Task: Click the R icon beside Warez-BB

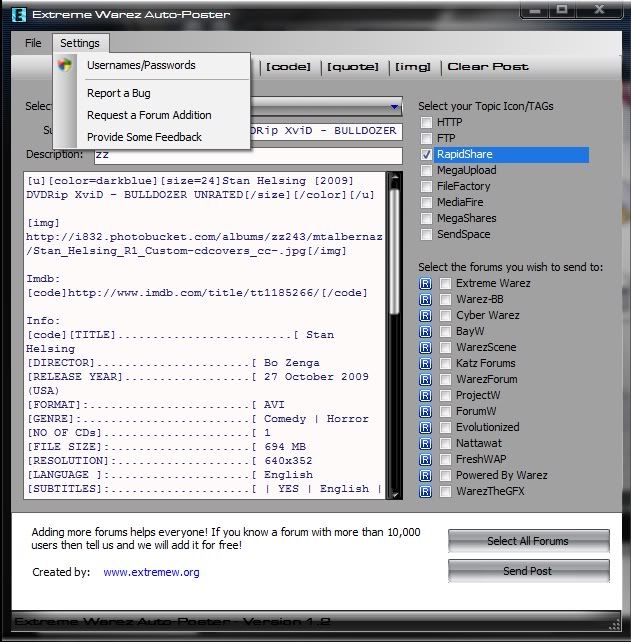Action: click(425, 299)
